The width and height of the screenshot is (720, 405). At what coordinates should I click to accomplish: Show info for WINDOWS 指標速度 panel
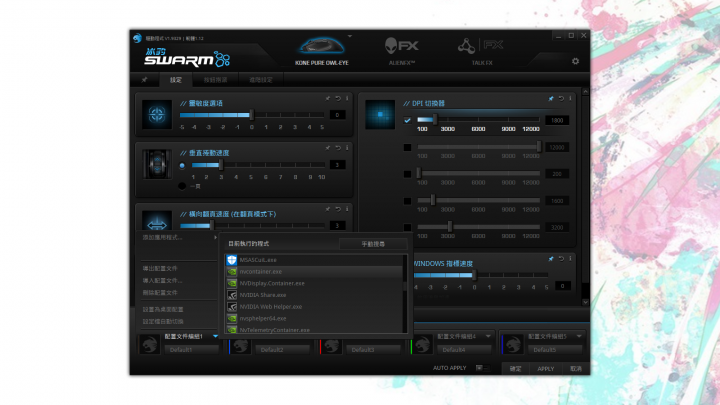570,259
